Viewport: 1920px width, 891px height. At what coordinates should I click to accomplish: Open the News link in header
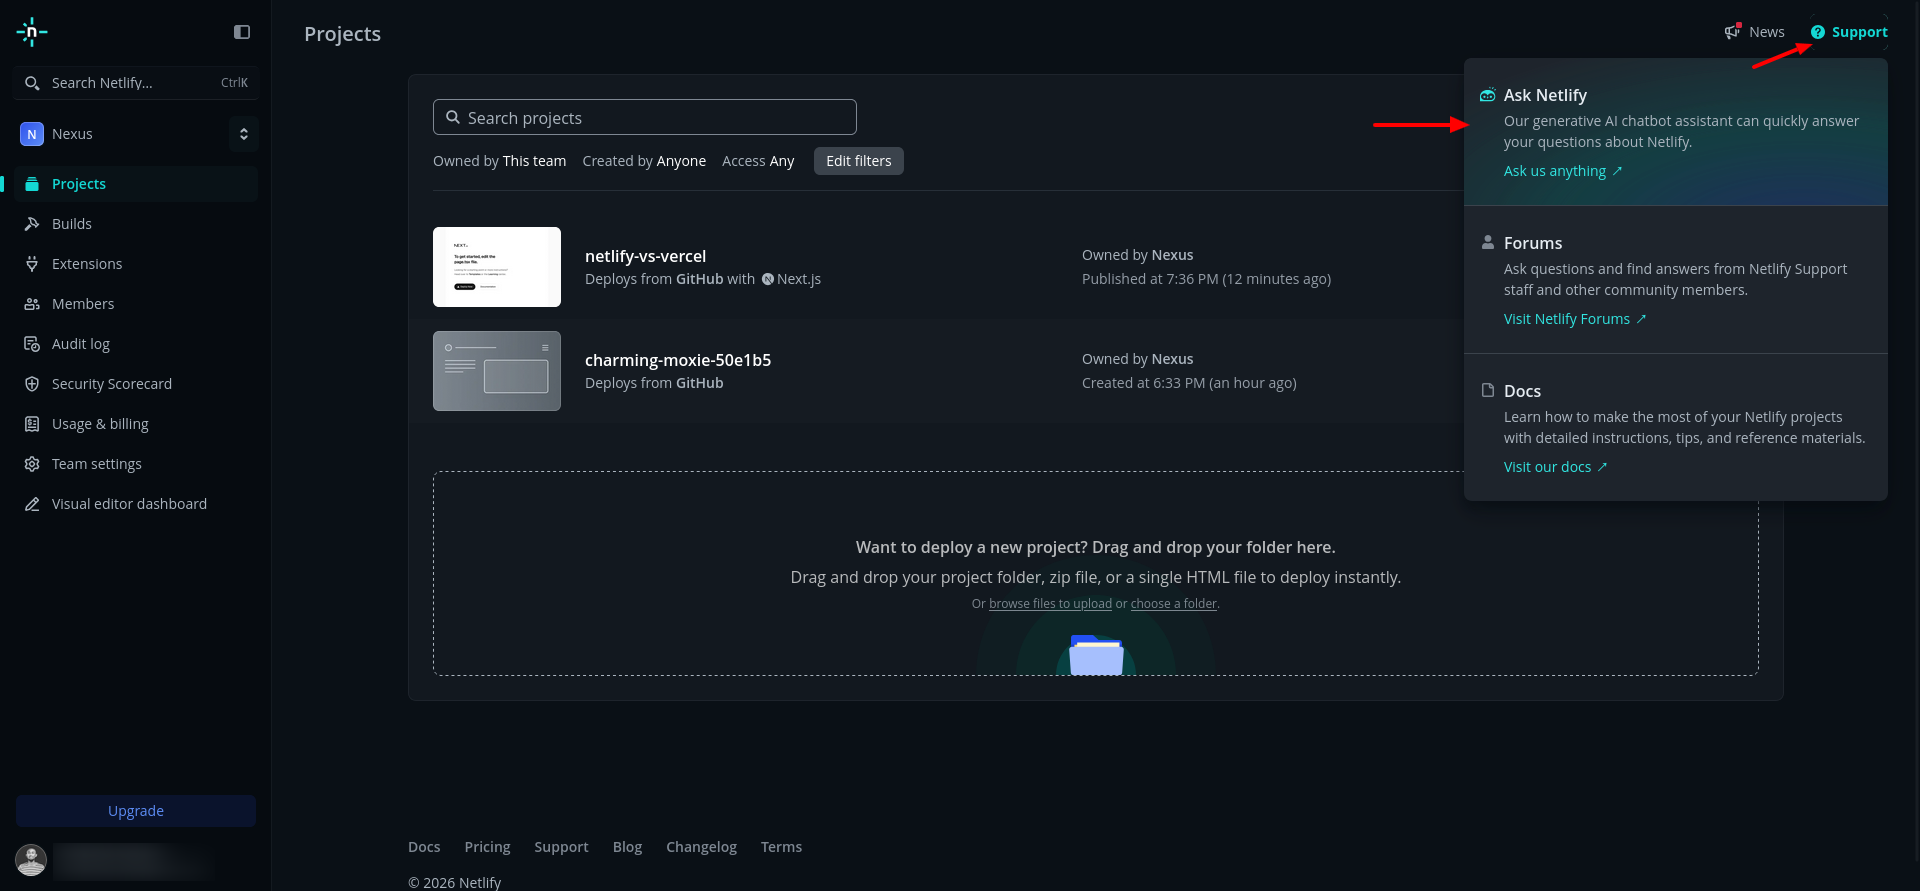1754,32
